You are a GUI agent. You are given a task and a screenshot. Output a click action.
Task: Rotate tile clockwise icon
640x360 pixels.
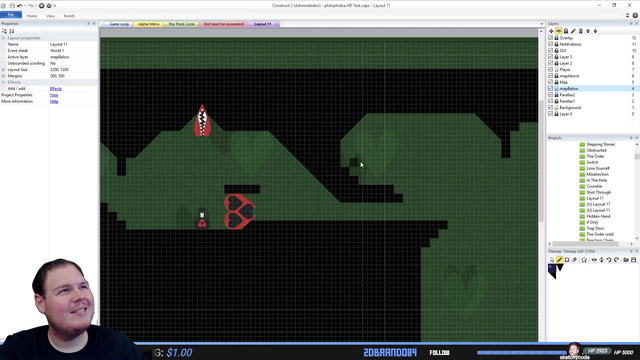616,260
